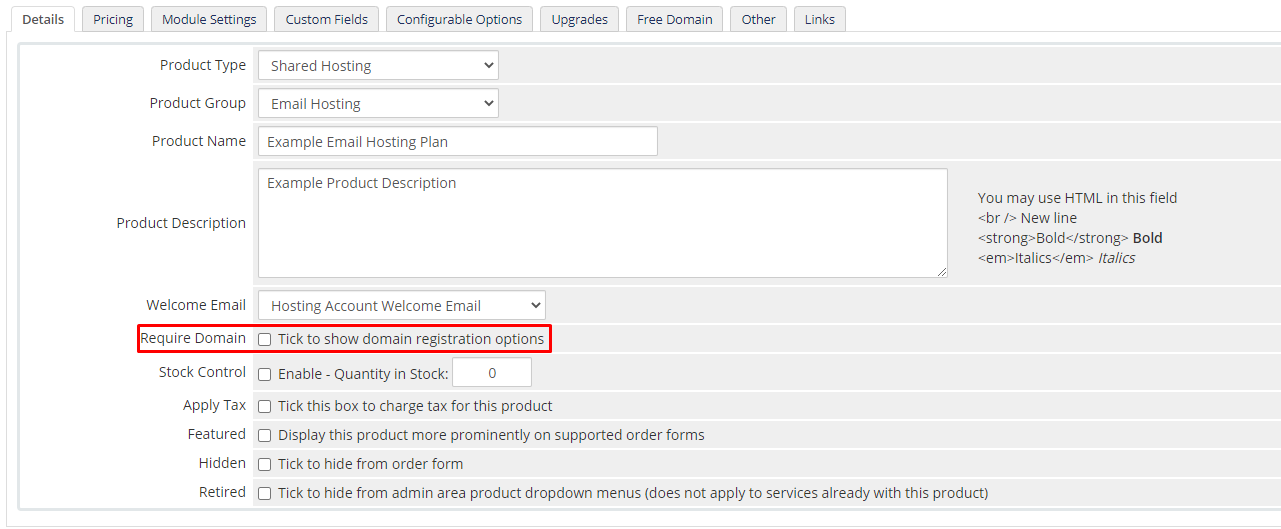Open the Product Type dropdown
The width and height of the screenshot is (1281, 529).
pos(378,66)
